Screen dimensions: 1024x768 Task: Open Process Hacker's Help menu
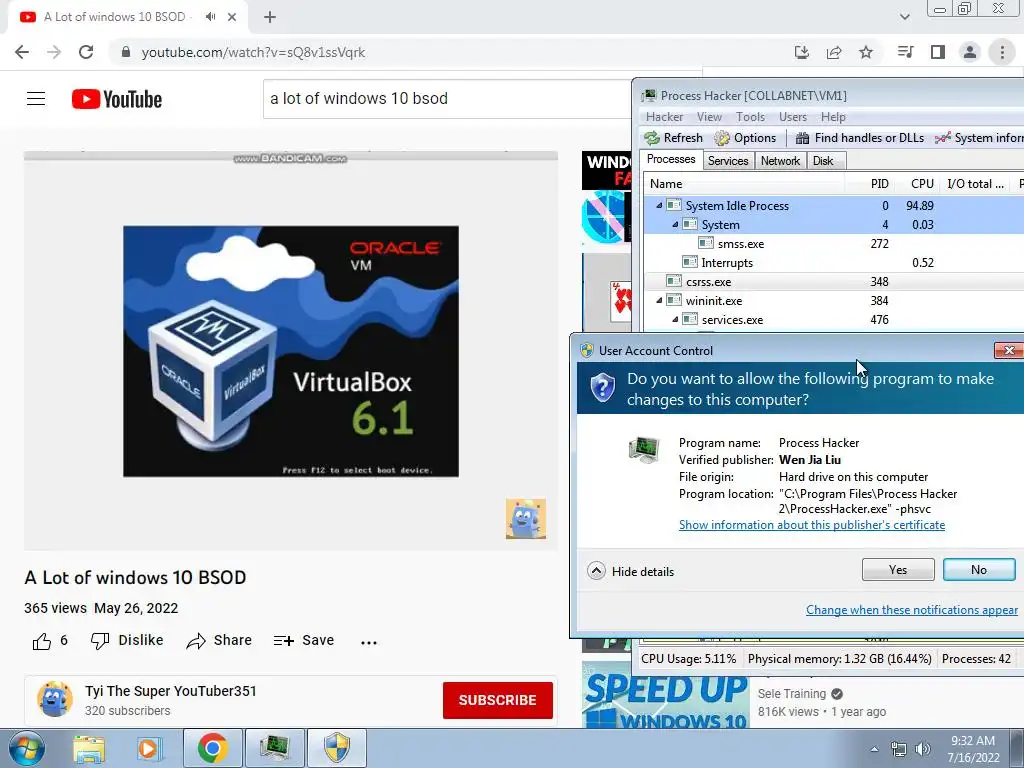833,117
